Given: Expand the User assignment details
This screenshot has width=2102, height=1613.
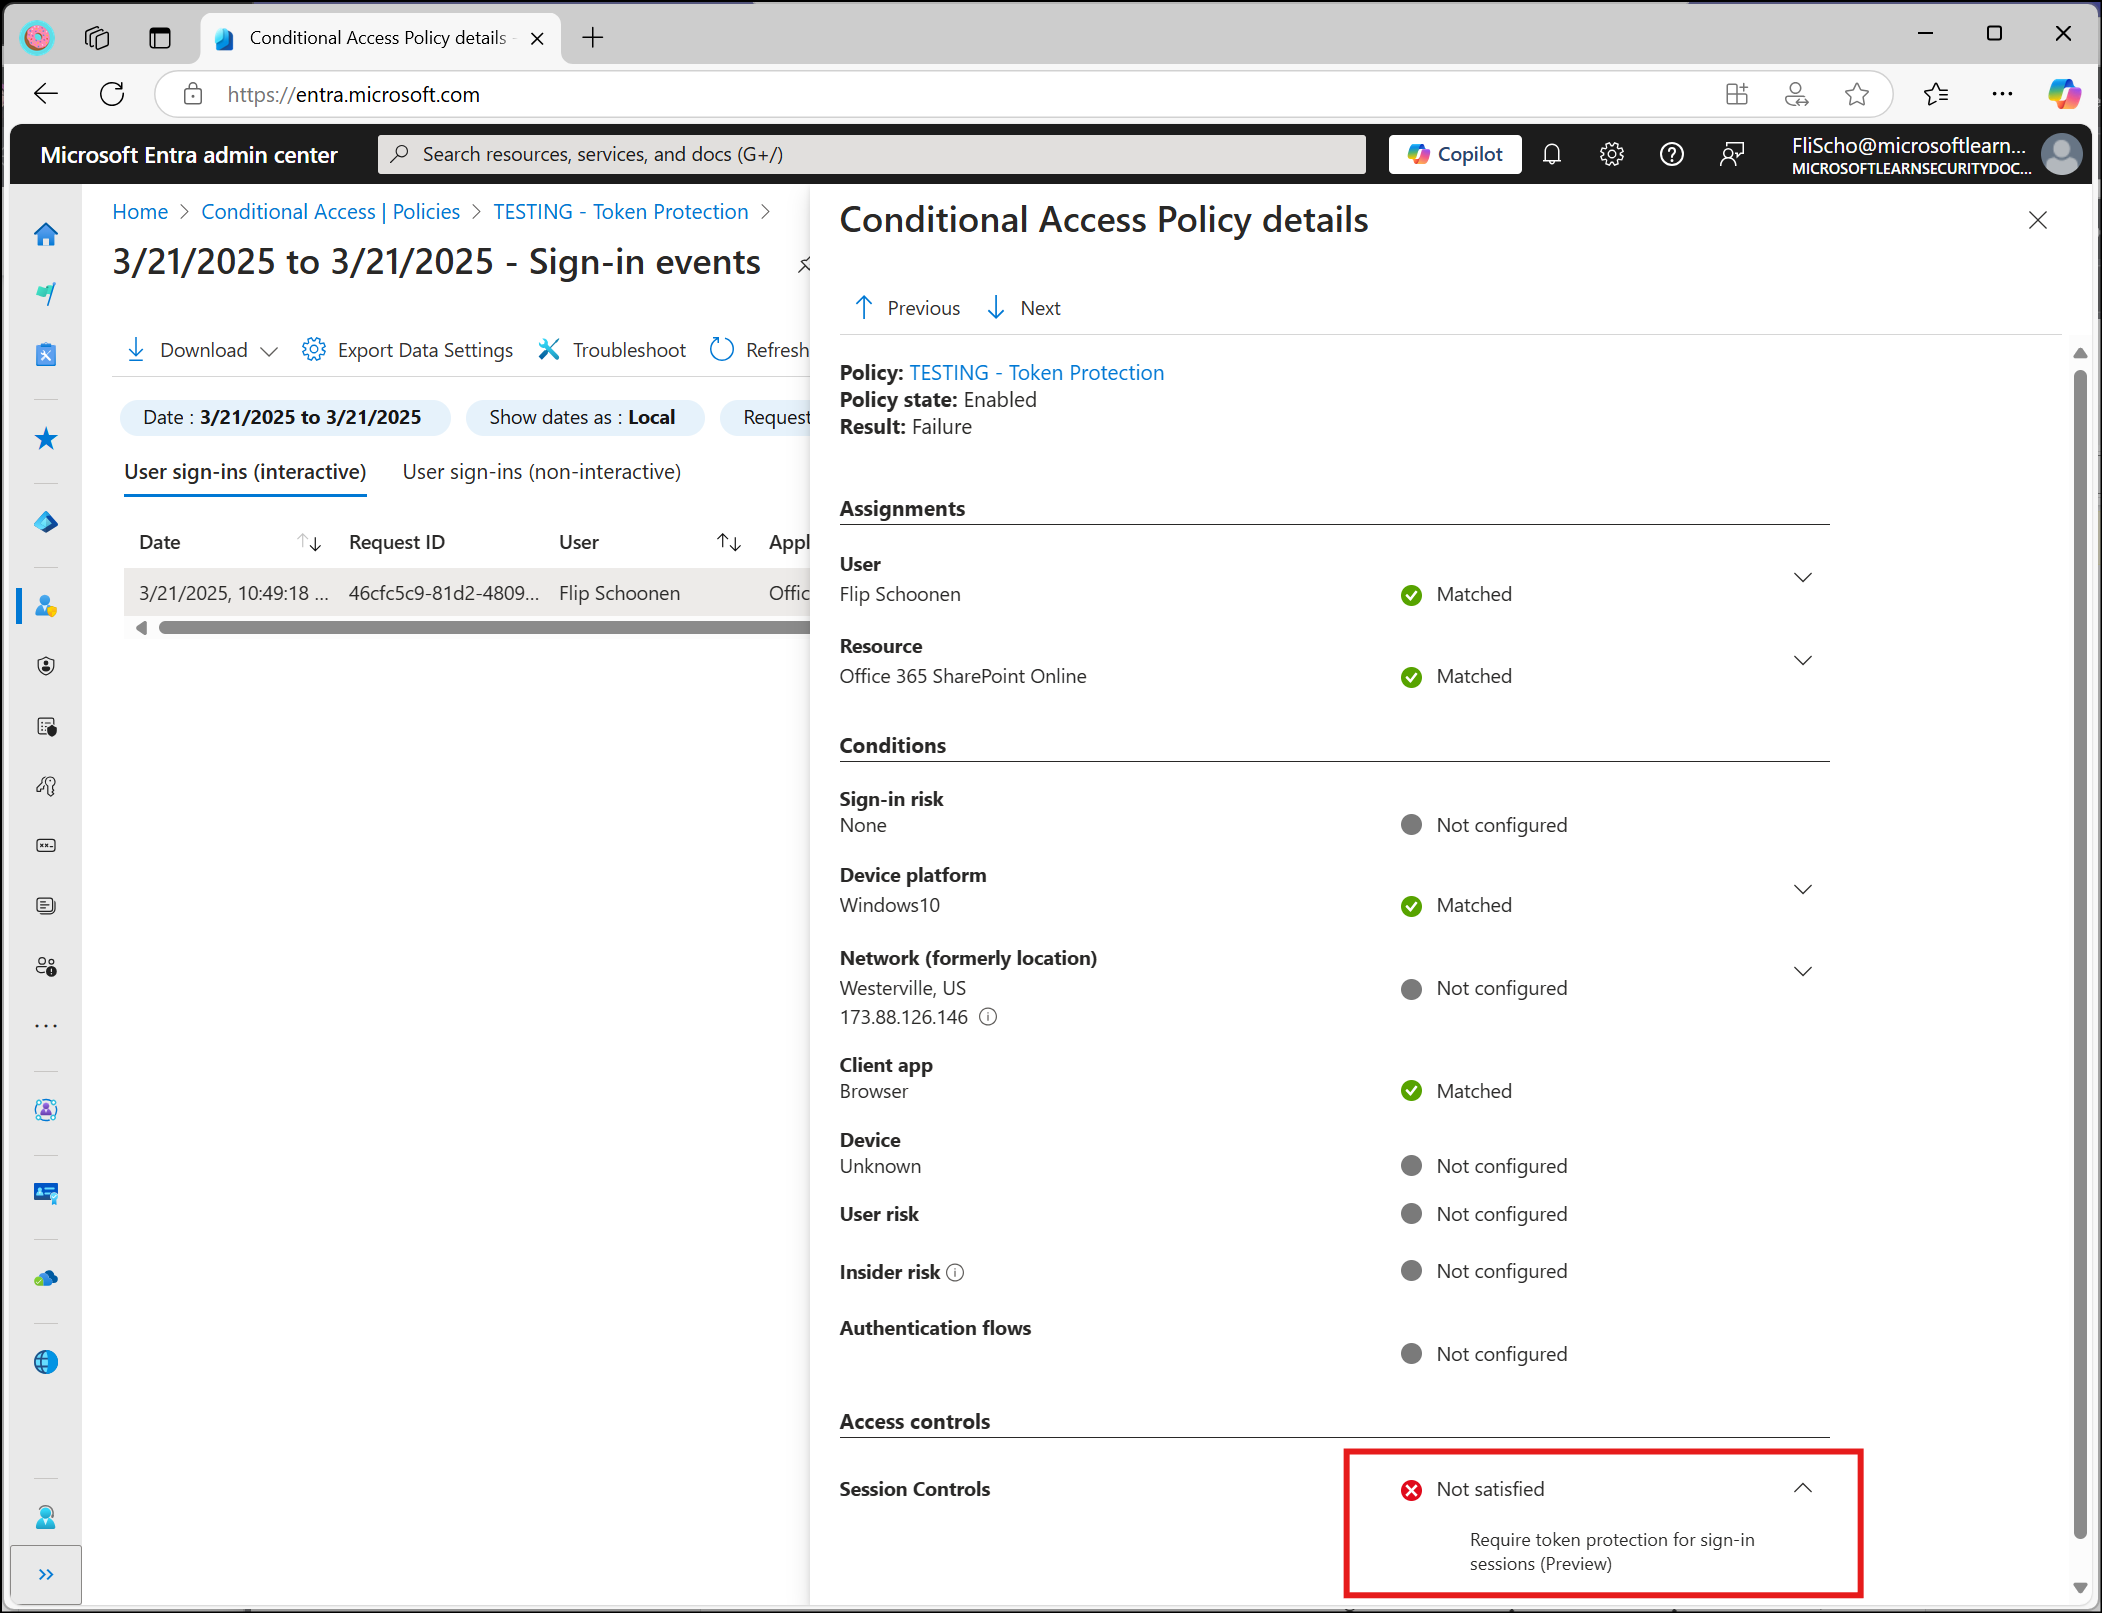Looking at the screenshot, I should pos(1802,578).
